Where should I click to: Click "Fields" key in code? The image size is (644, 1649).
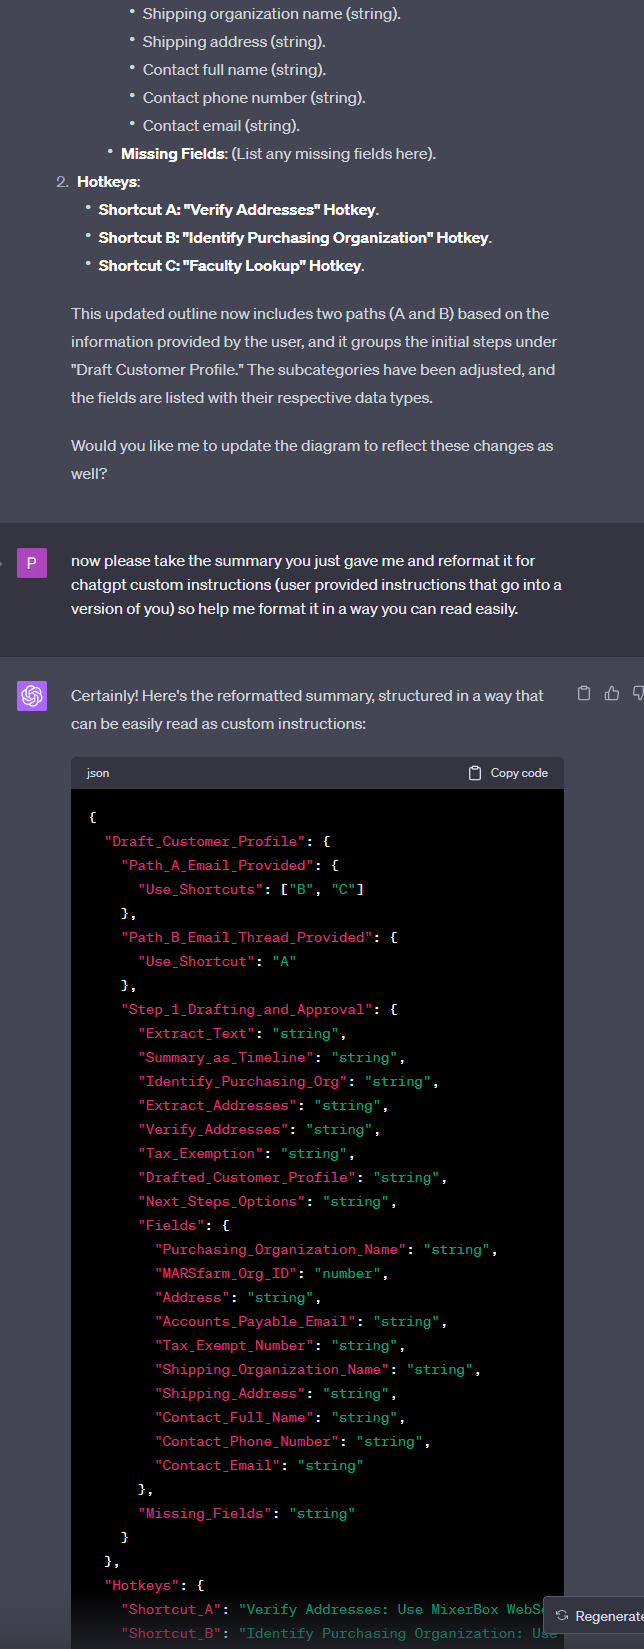tap(171, 1225)
